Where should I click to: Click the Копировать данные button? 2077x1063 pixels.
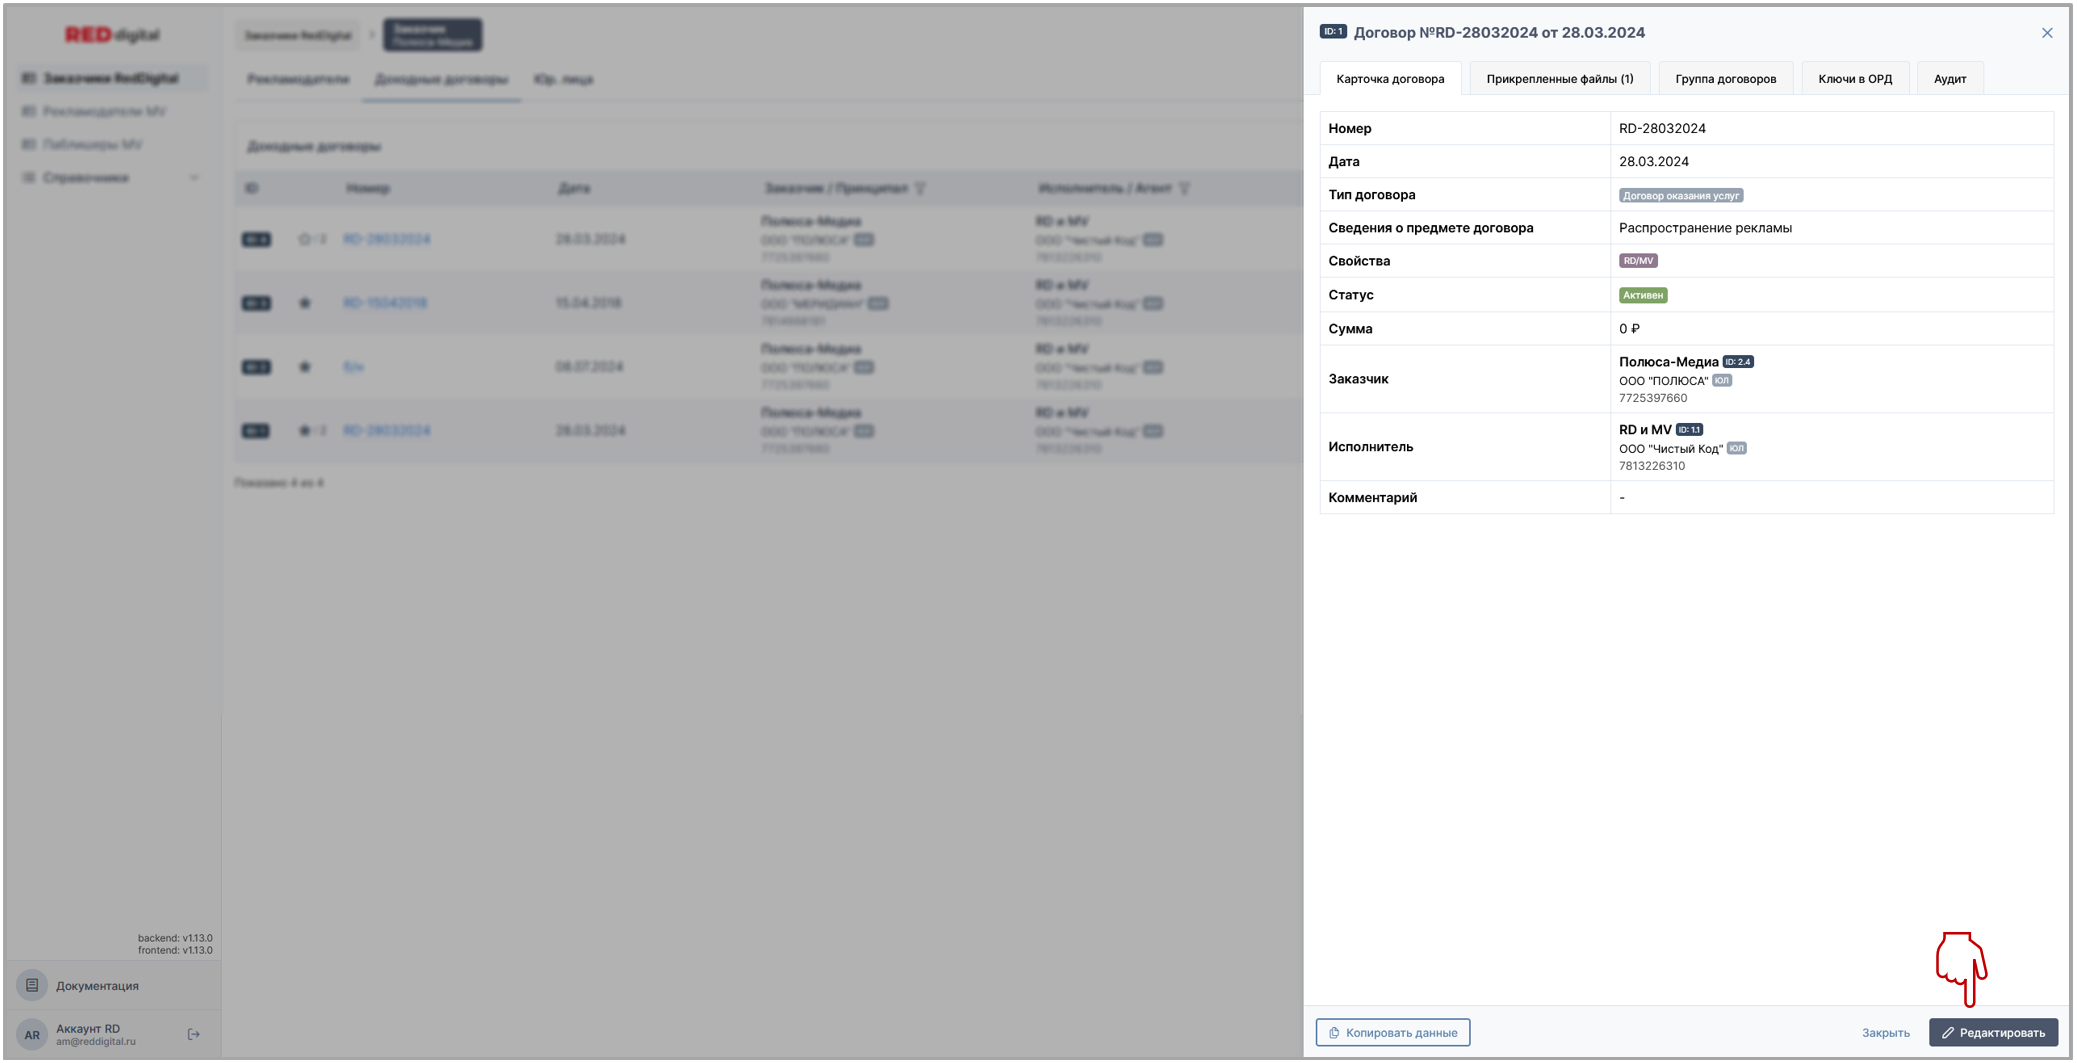(x=1392, y=1032)
